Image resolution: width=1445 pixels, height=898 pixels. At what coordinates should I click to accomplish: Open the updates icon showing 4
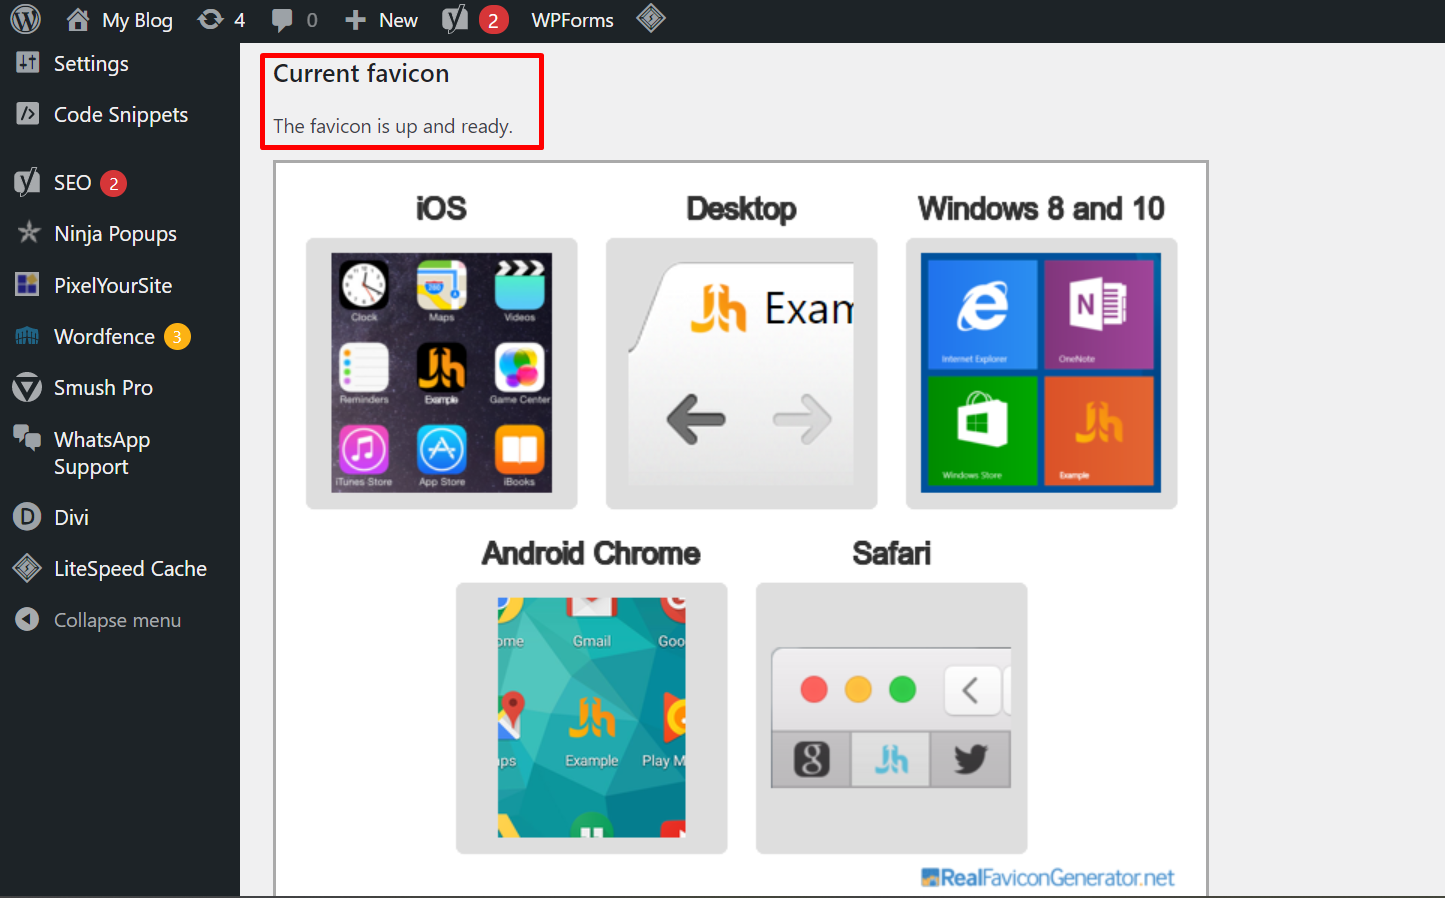click(x=221, y=20)
